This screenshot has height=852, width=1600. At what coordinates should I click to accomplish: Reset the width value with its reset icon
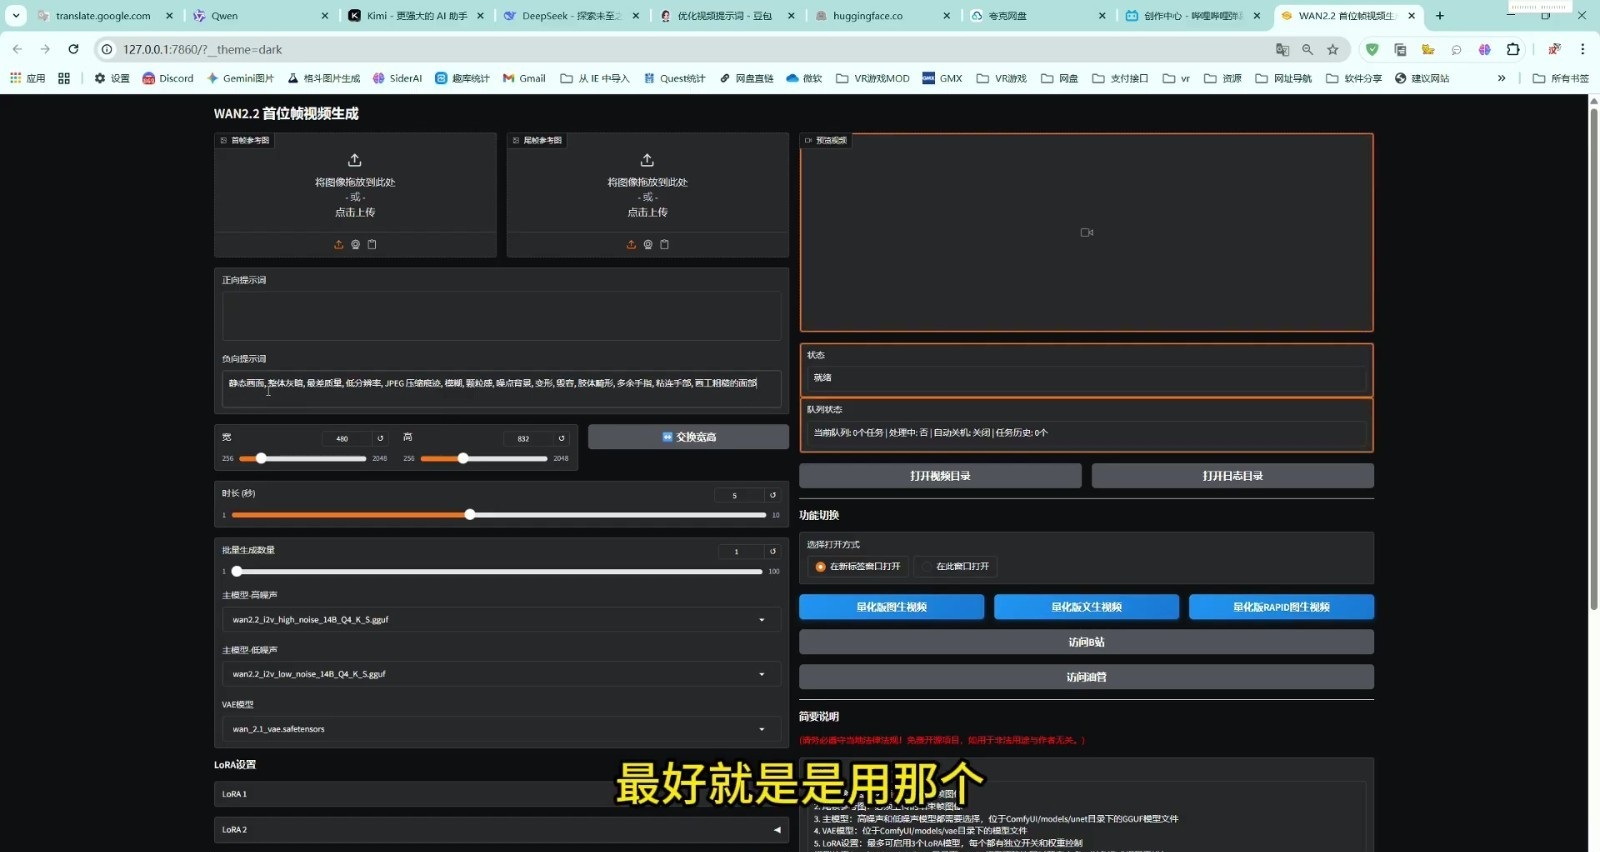pyautogui.click(x=380, y=438)
